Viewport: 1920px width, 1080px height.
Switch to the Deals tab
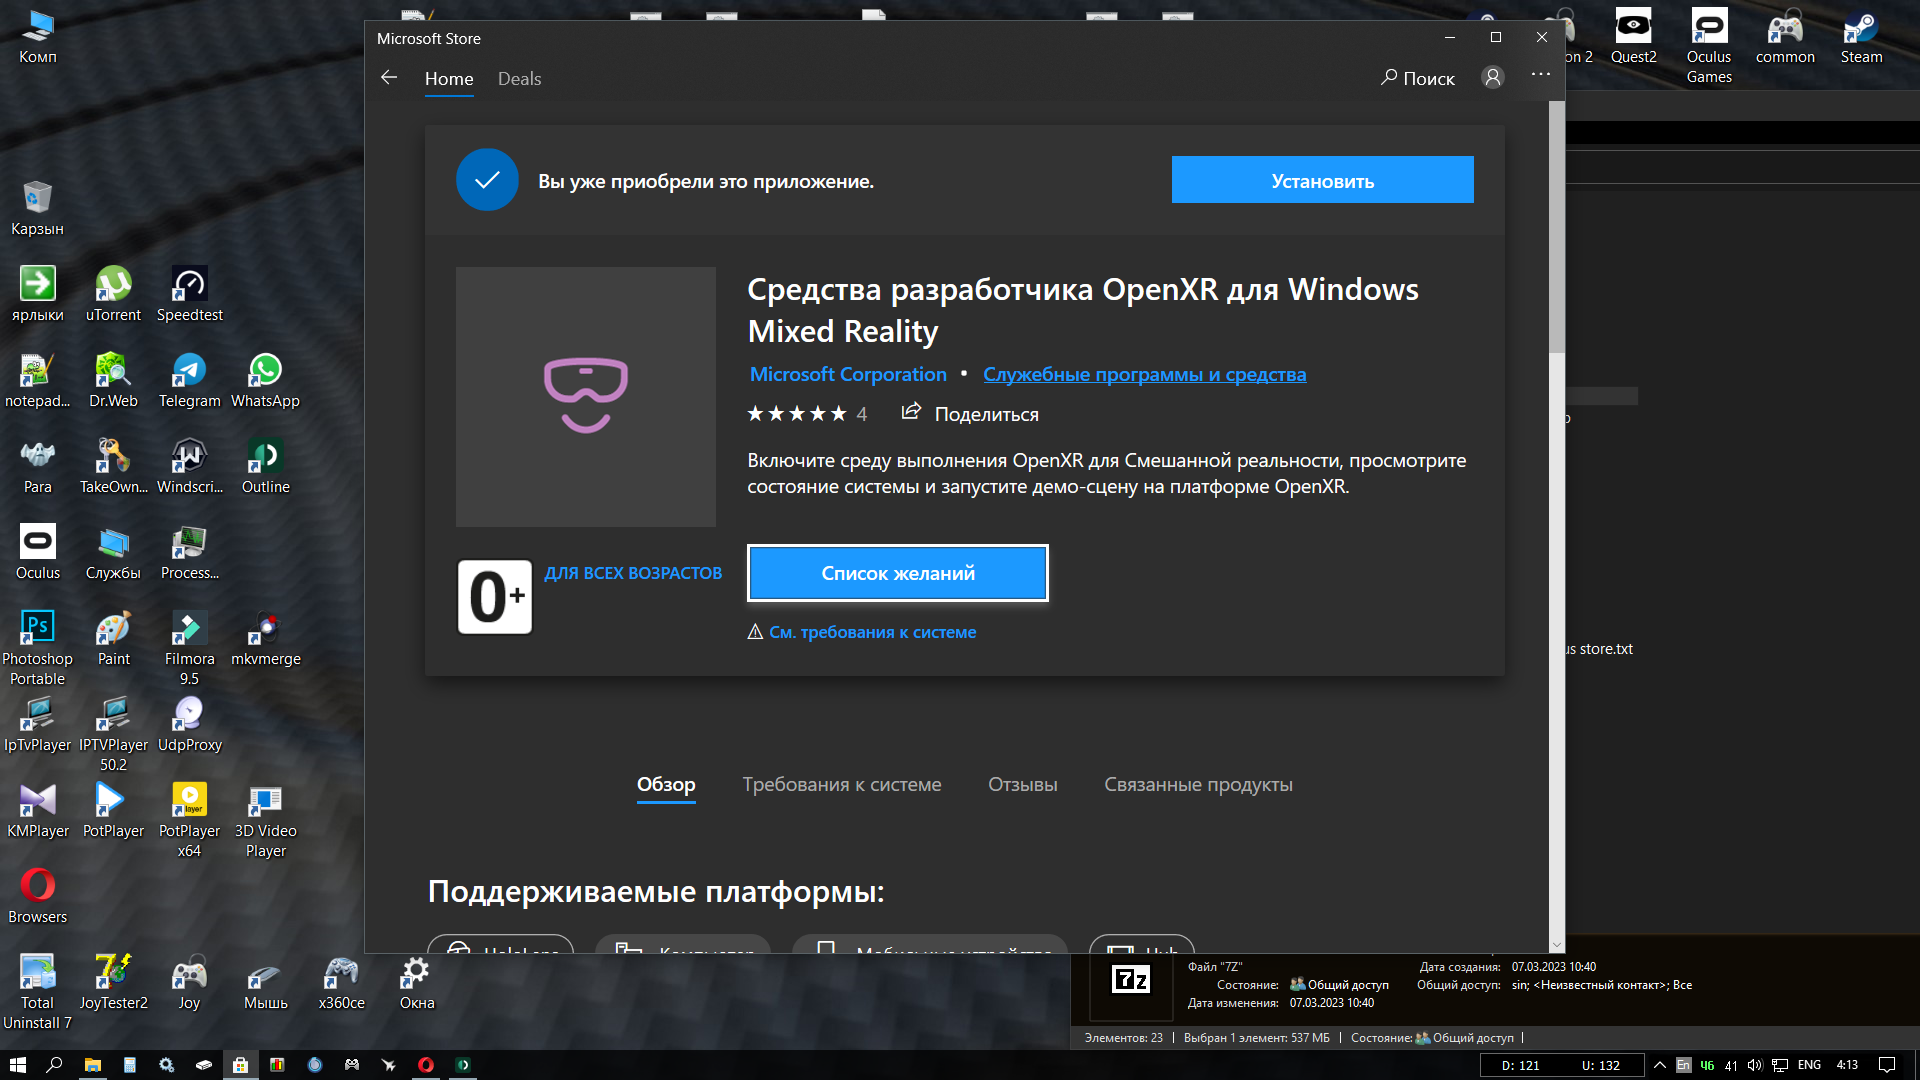coord(519,79)
